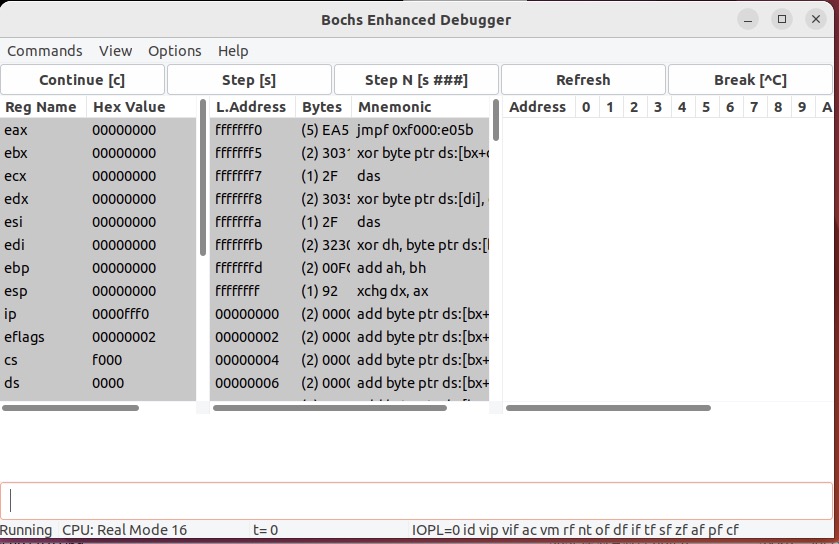Select the jmpf 0xf000:e05b instruction
The height and width of the screenshot is (544, 839).
click(x=349, y=130)
